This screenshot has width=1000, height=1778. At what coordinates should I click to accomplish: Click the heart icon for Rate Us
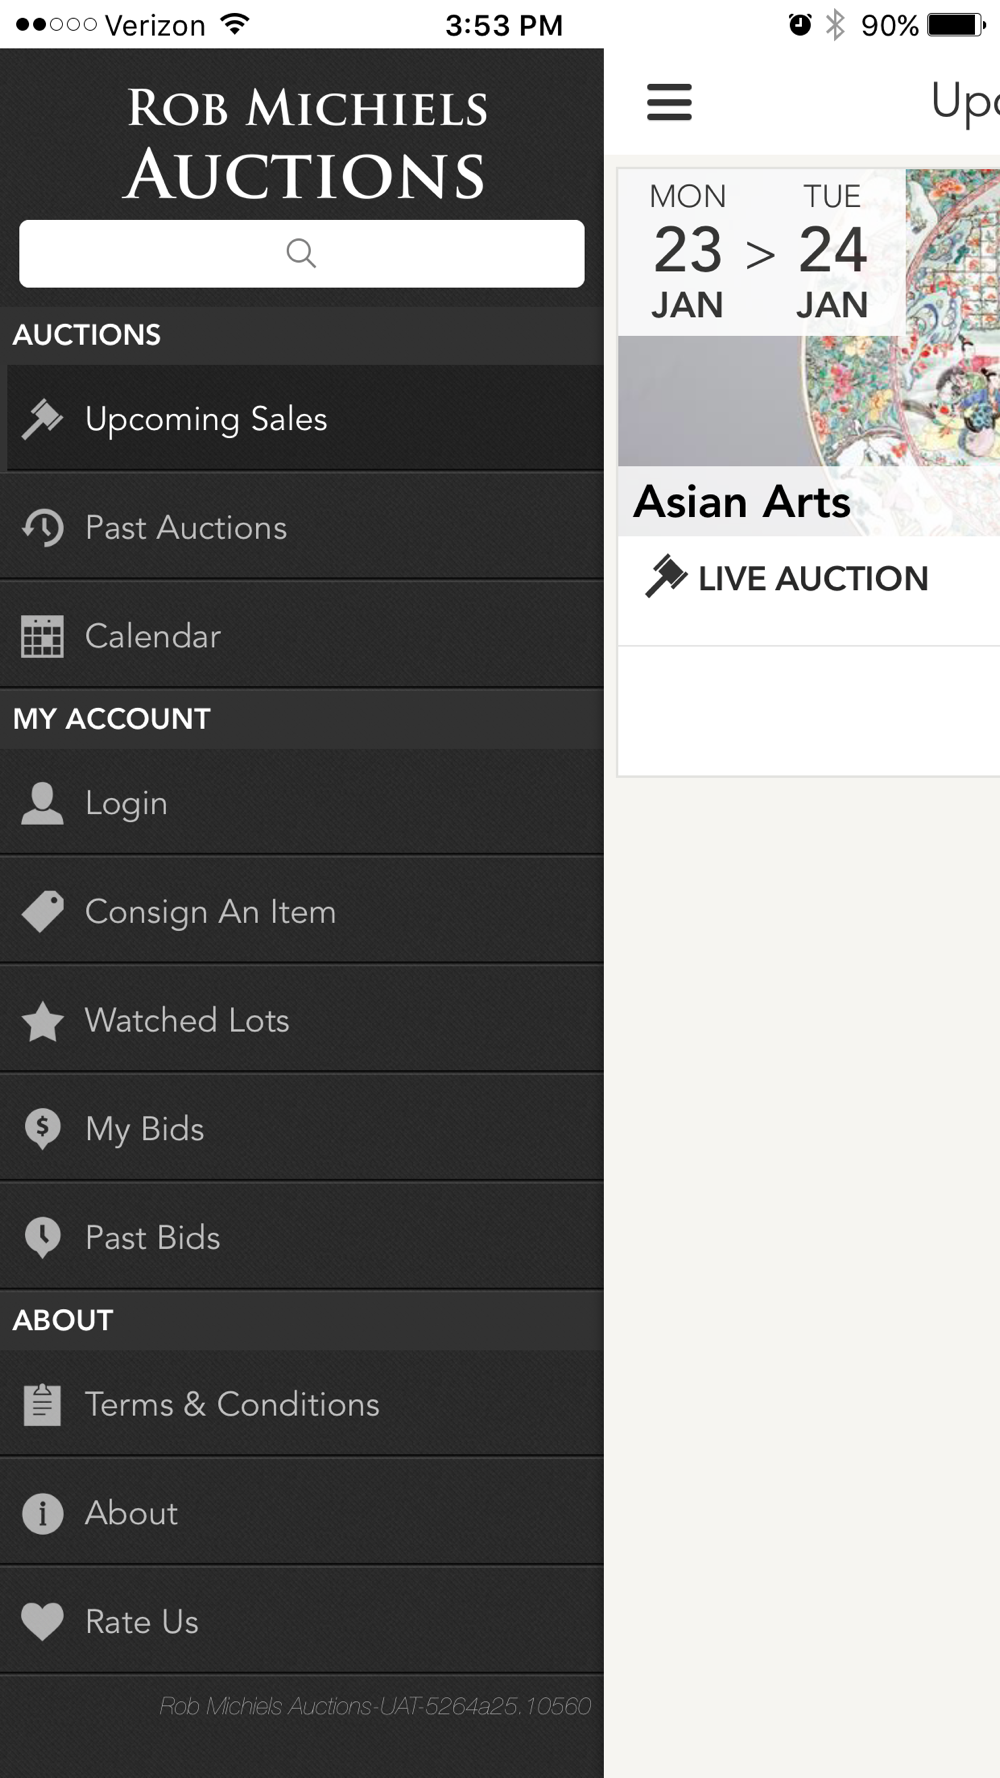(42, 1622)
